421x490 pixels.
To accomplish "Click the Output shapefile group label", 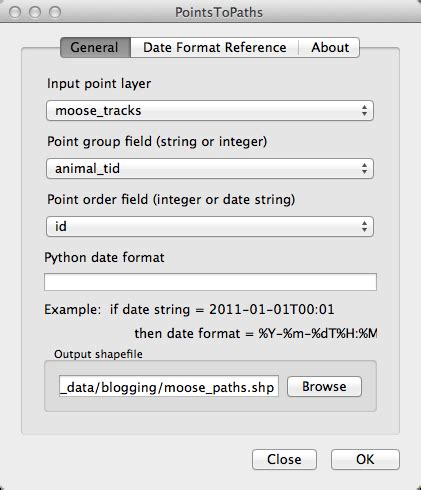I will [x=98, y=354].
